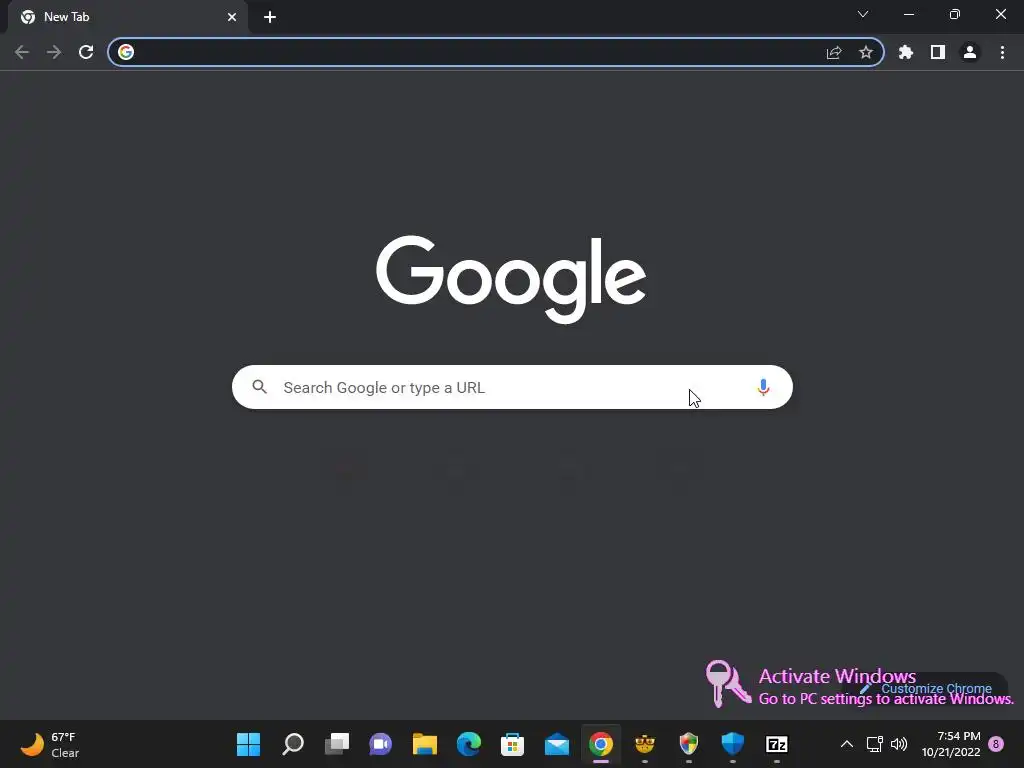Click the Google icon in address bar
The image size is (1024, 768).
pyautogui.click(x=126, y=52)
